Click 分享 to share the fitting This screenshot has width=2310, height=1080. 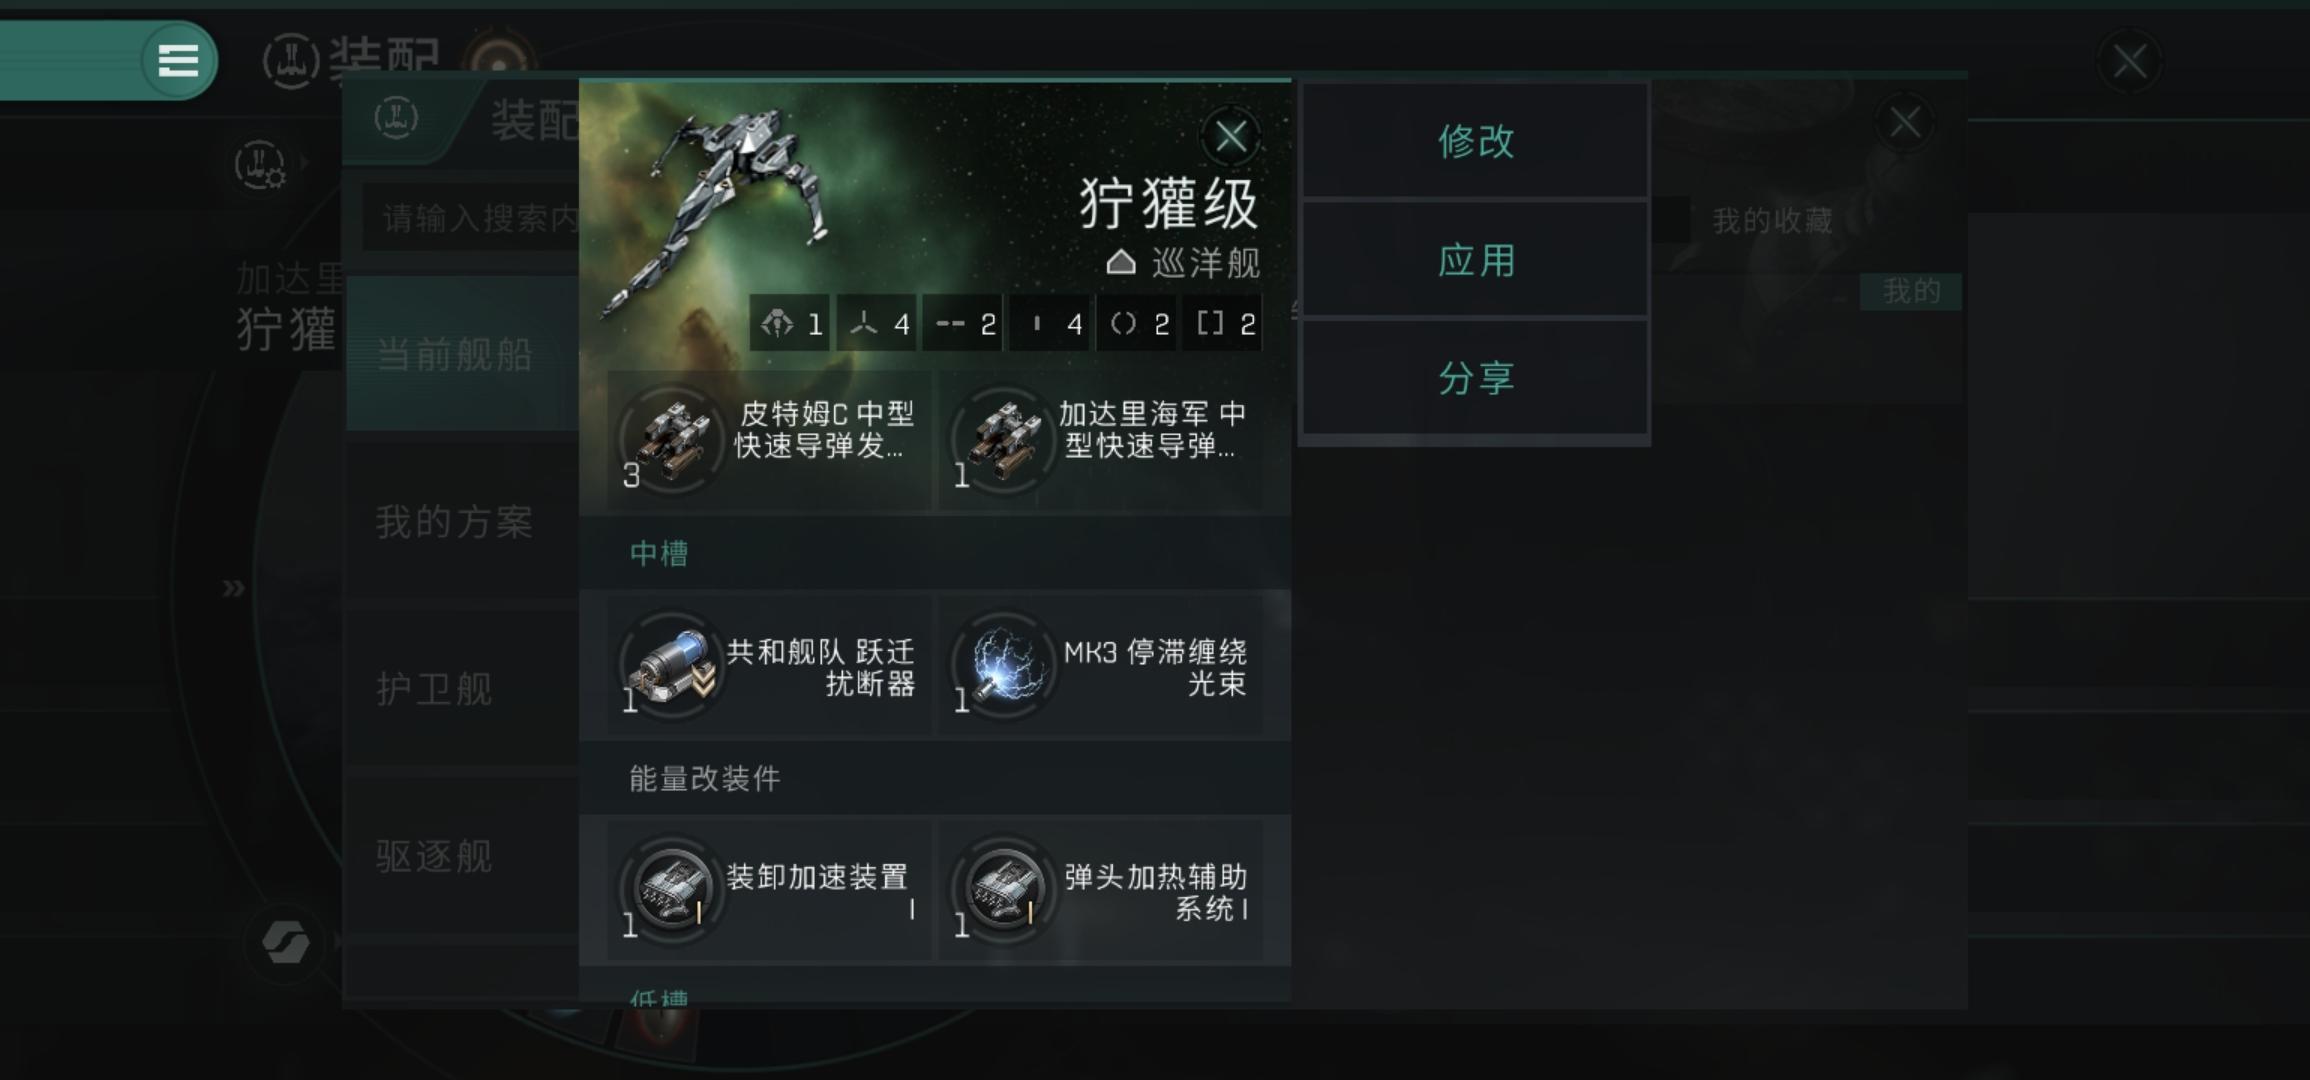pyautogui.click(x=1475, y=378)
